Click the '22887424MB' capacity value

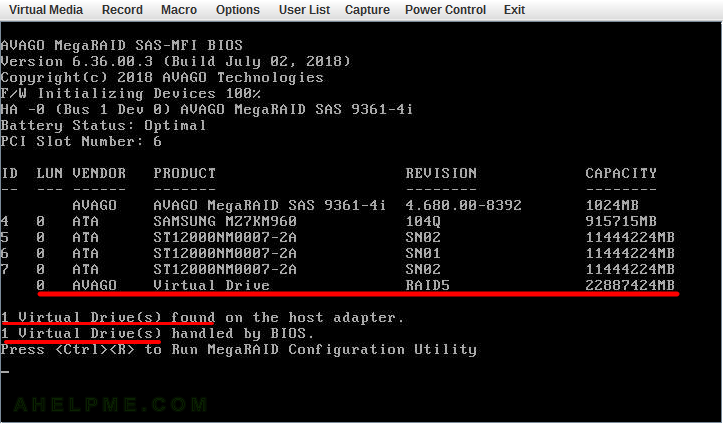(630, 285)
